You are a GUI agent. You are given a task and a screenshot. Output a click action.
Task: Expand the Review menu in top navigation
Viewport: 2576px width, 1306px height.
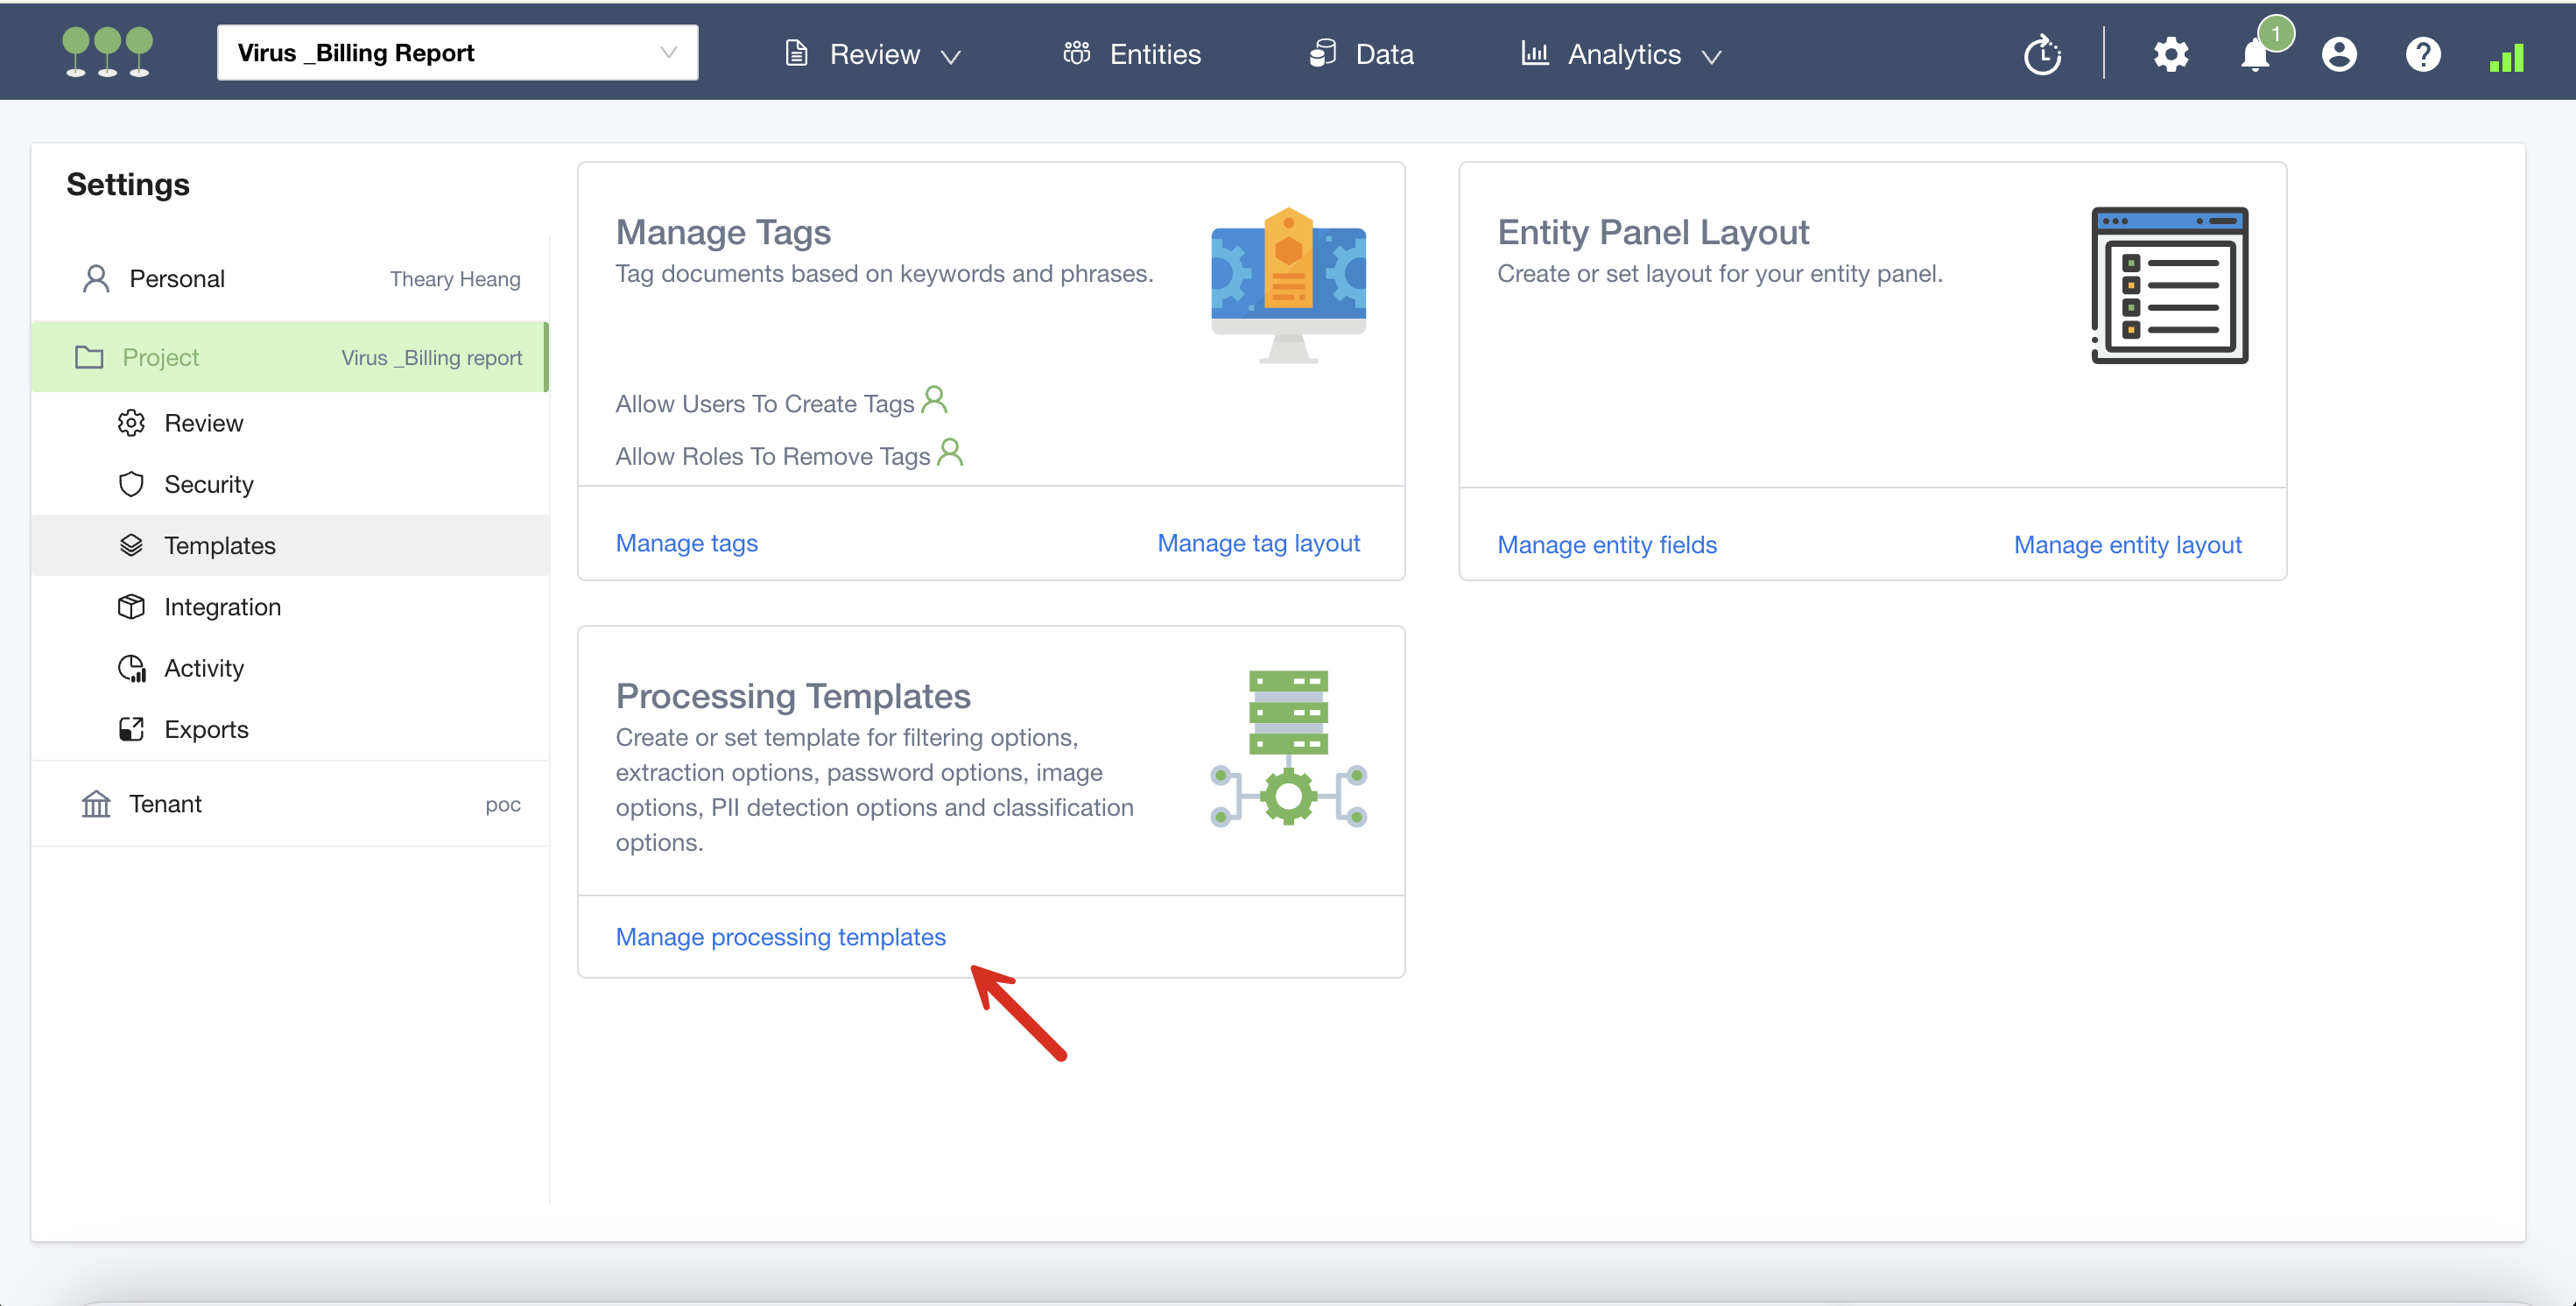coord(873,54)
